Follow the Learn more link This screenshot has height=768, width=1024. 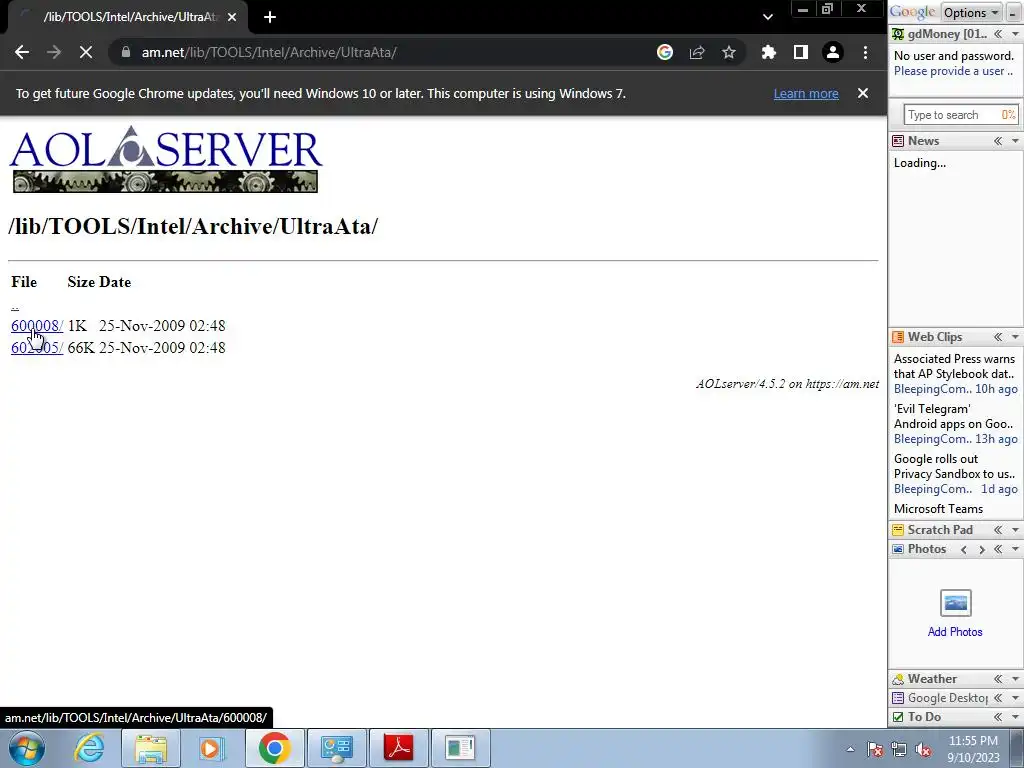tap(806, 93)
